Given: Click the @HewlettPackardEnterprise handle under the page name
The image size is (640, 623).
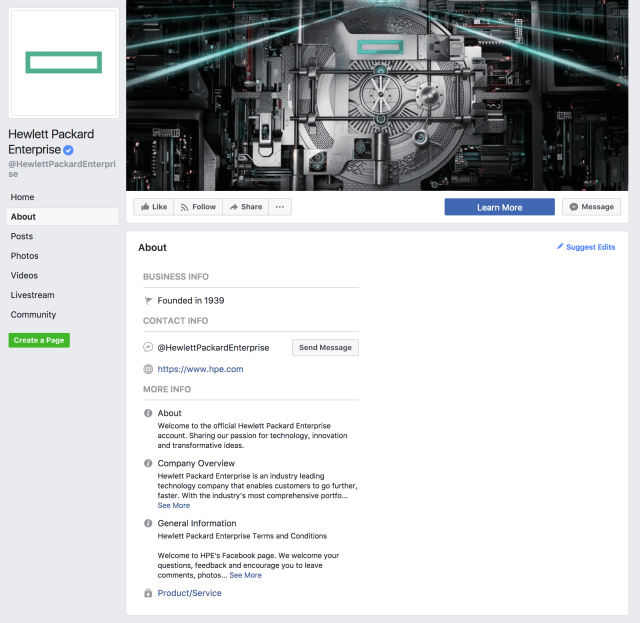Looking at the screenshot, I should tap(62, 169).
